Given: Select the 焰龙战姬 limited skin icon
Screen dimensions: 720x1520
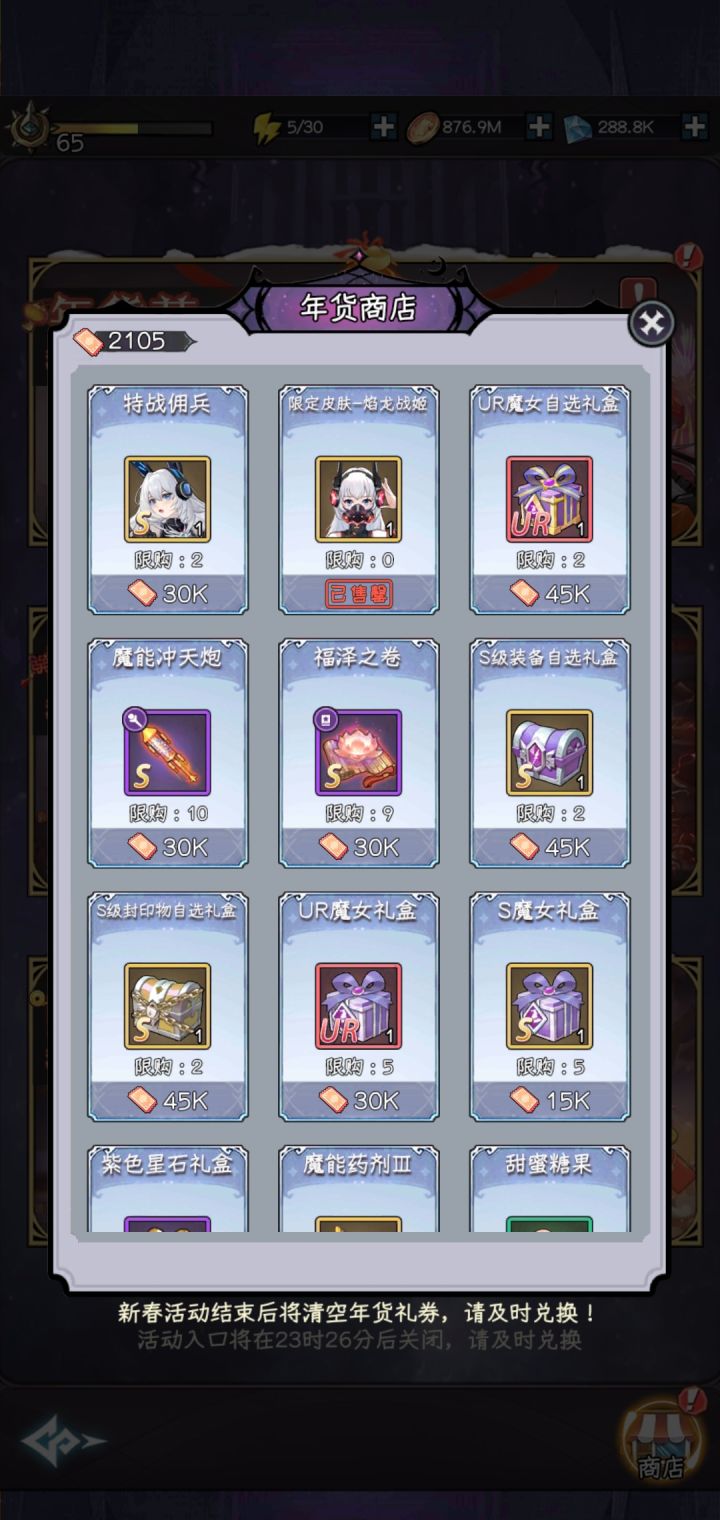Looking at the screenshot, I should tap(358, 499).
